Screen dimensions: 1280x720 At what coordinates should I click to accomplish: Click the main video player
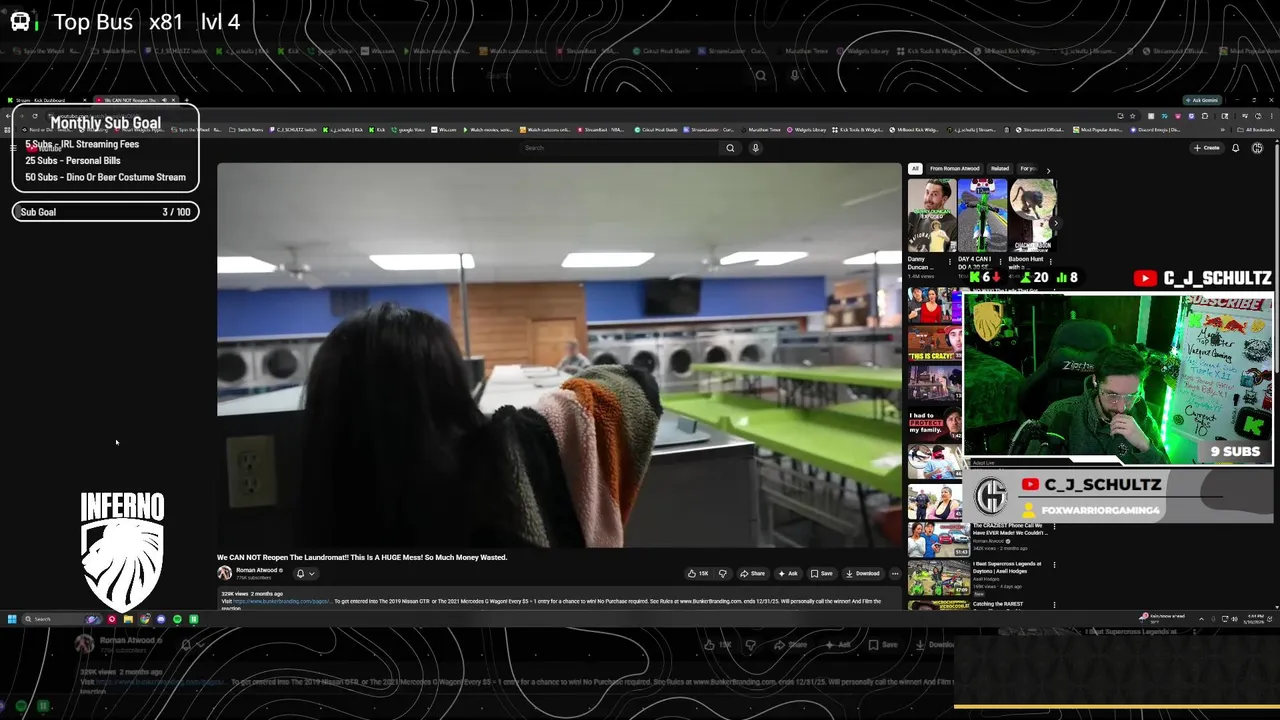click(x=559, y=355)
